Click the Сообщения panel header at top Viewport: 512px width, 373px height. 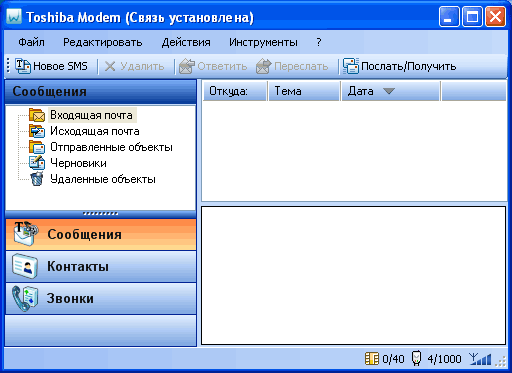coord(101,92)
